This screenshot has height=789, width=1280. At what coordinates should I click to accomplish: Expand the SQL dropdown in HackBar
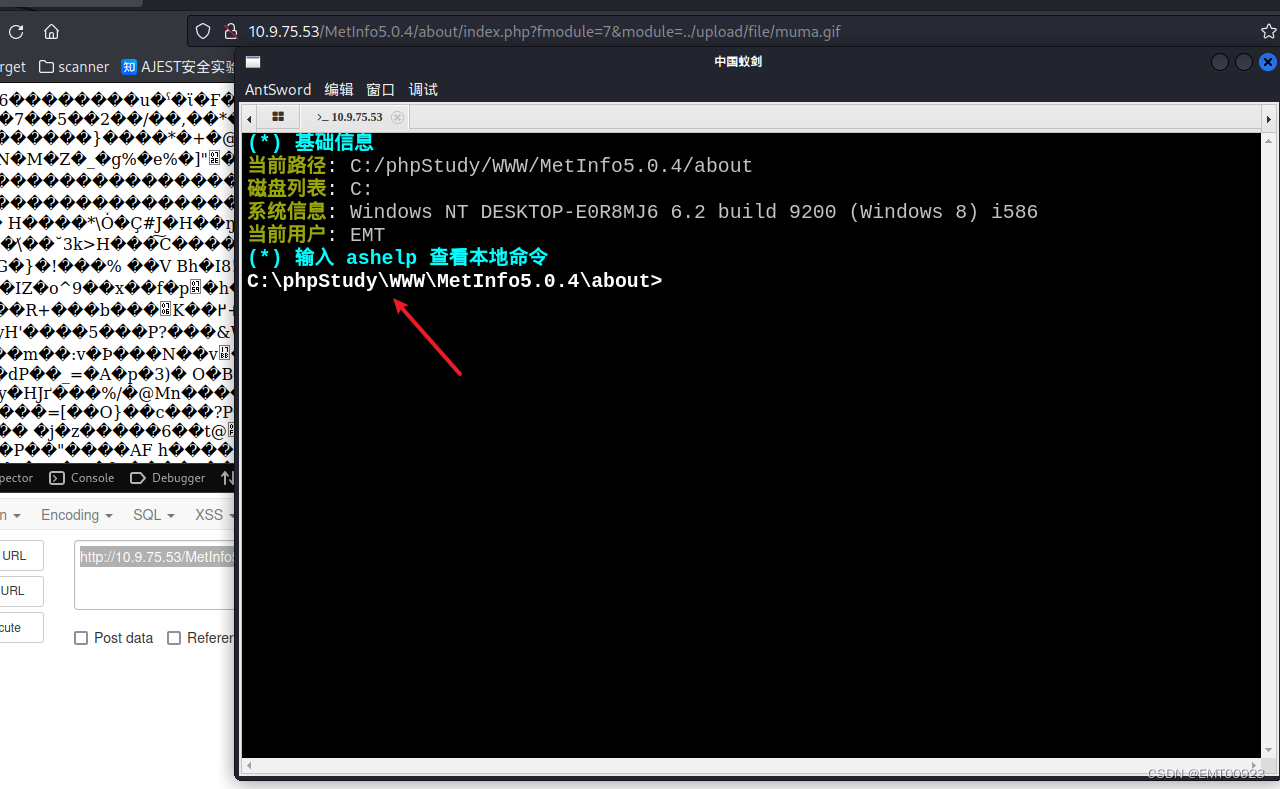coord(154,515)
